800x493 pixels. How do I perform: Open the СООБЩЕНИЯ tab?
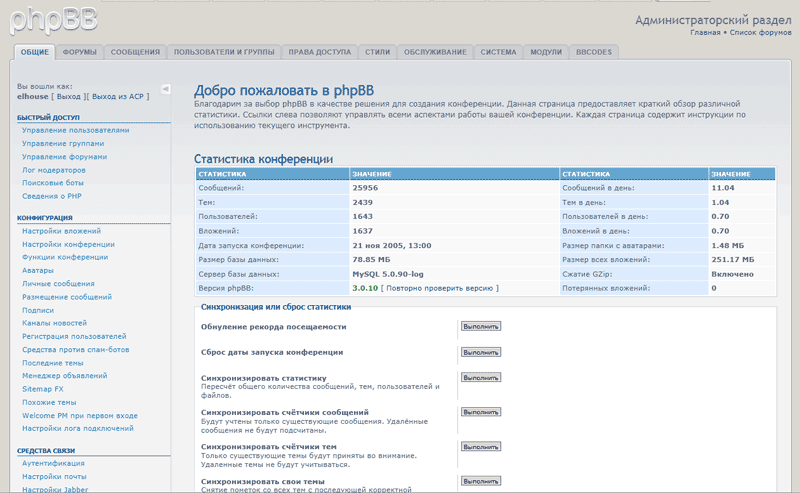coord(135,52)
